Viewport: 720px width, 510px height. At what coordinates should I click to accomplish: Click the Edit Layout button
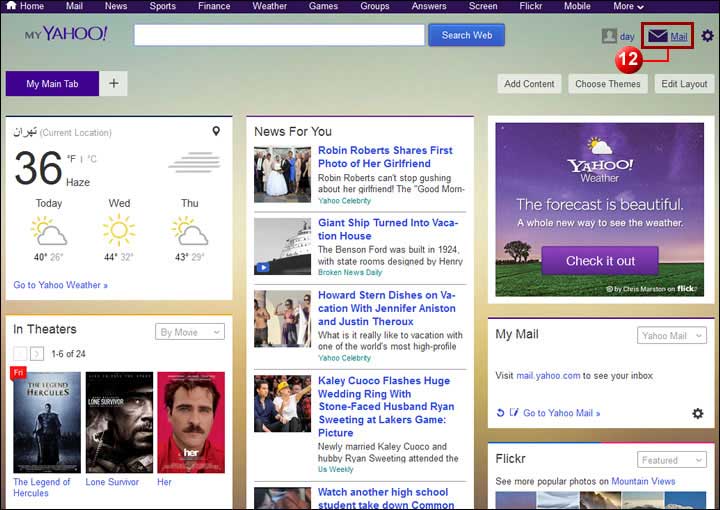[684, 84]
